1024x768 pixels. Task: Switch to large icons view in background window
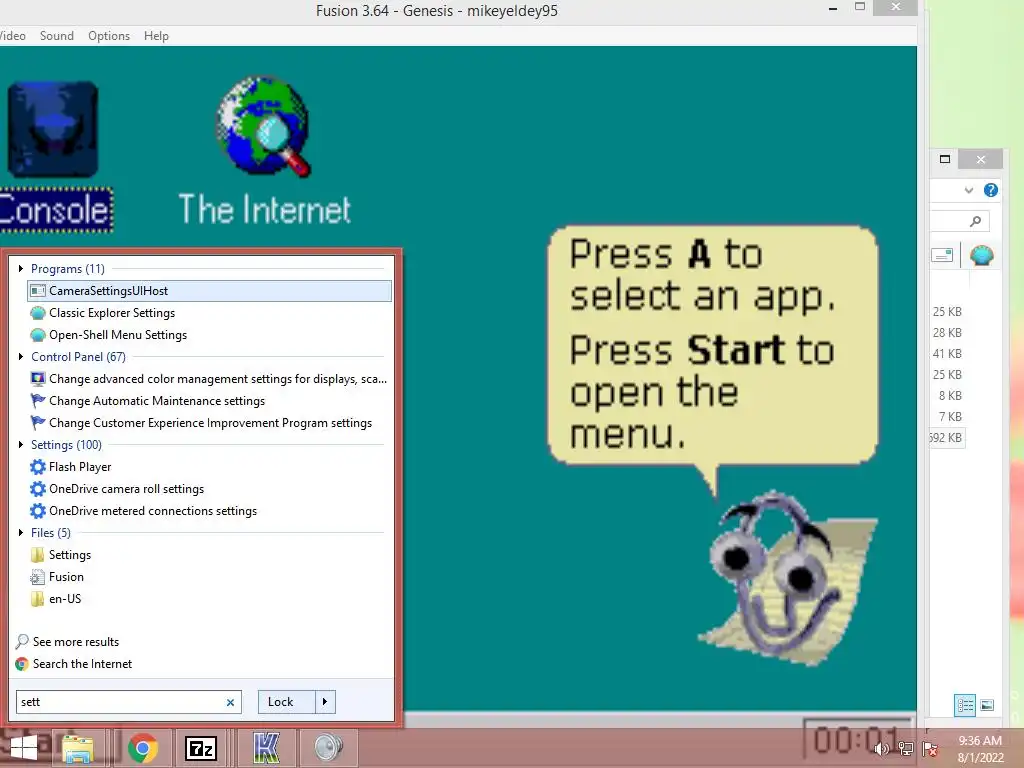point(987,705)
